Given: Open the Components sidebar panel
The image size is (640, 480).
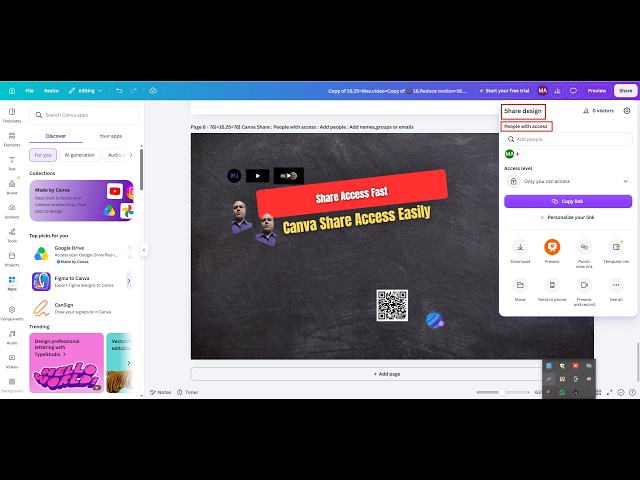Looking at the screenshot, I should (x=12, y=313).
